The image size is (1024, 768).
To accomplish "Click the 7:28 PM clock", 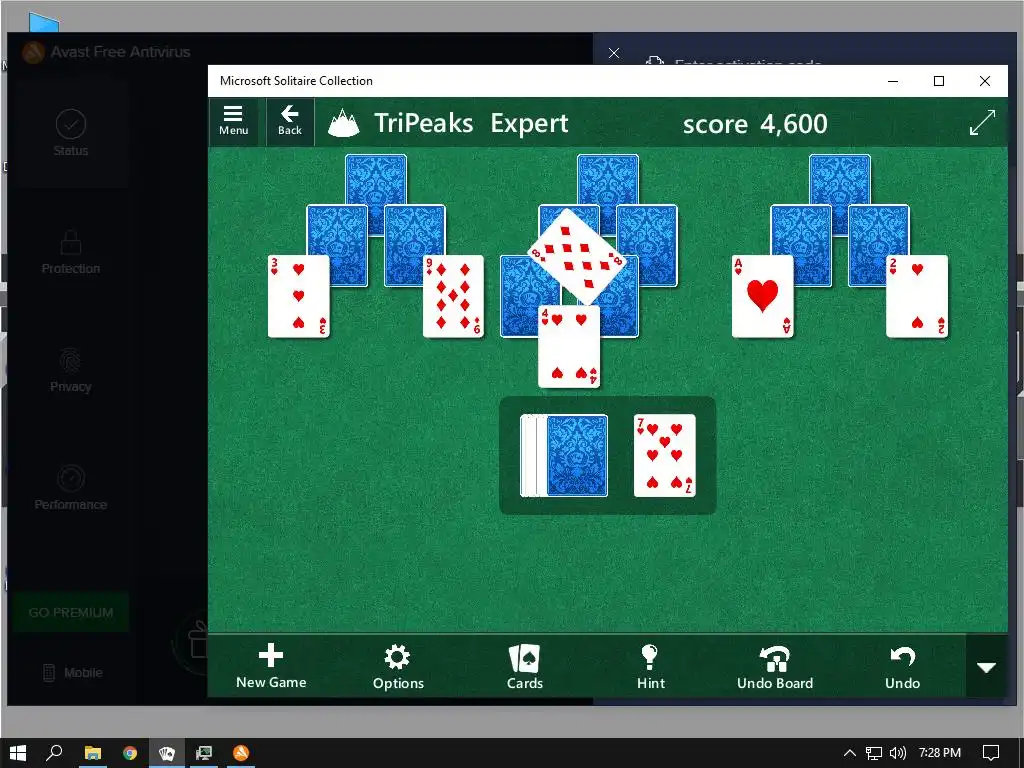I will [940, 753].
